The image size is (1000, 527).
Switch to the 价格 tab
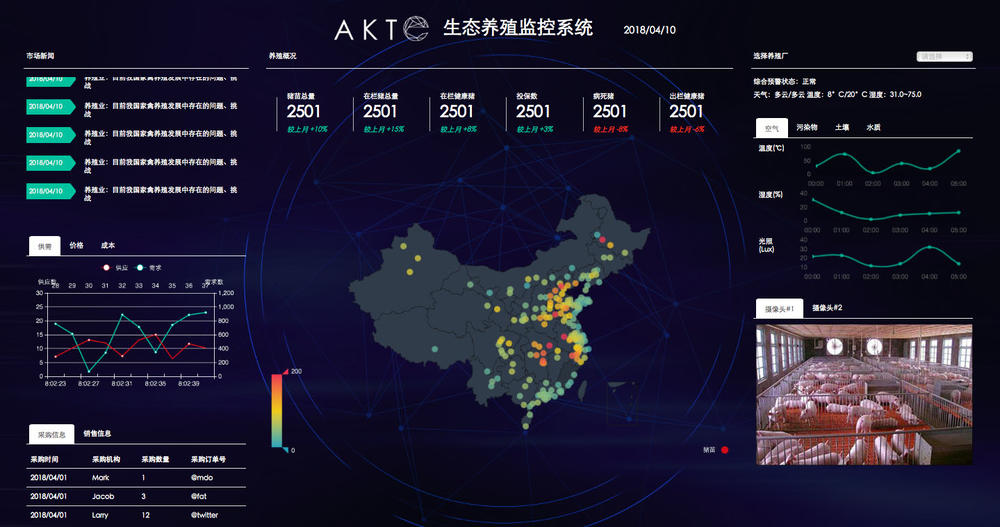tap(77, 245)
